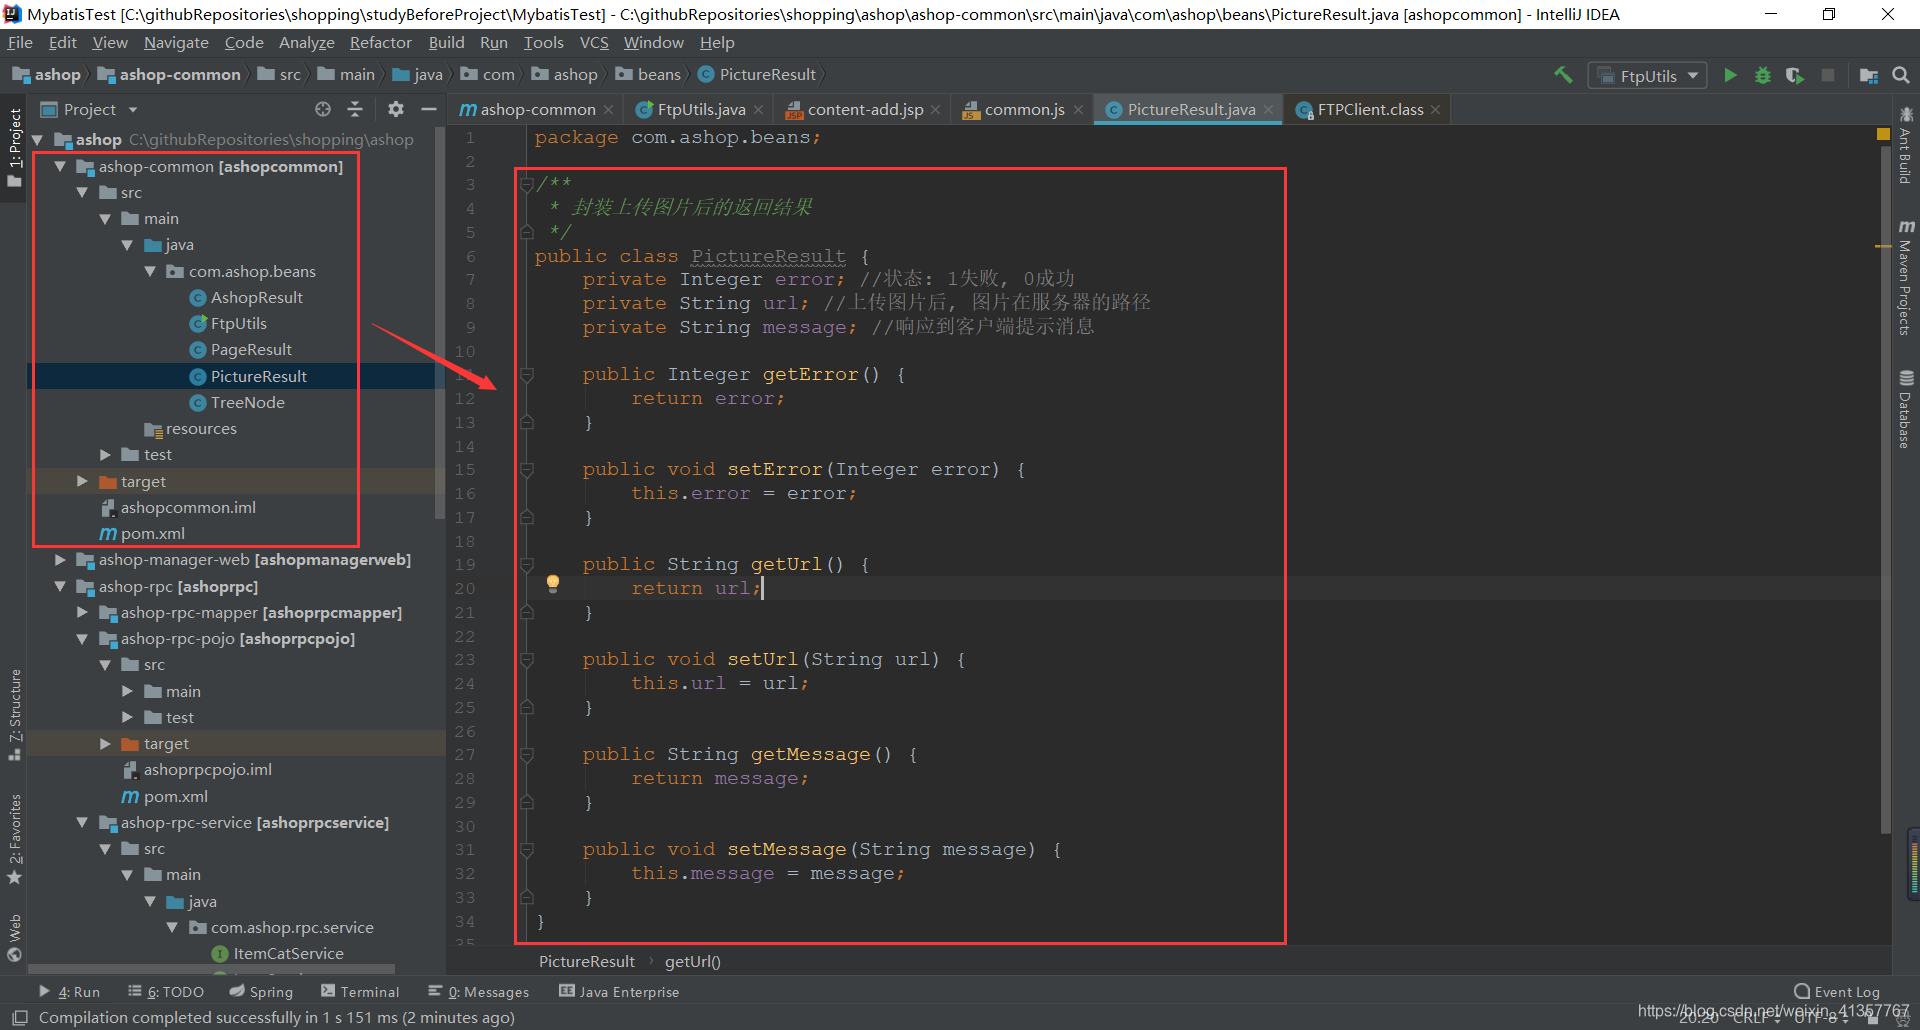Toggle Web tool window side tab
This screenshot has height=1030, width=1920.
(x=14, y=936)
